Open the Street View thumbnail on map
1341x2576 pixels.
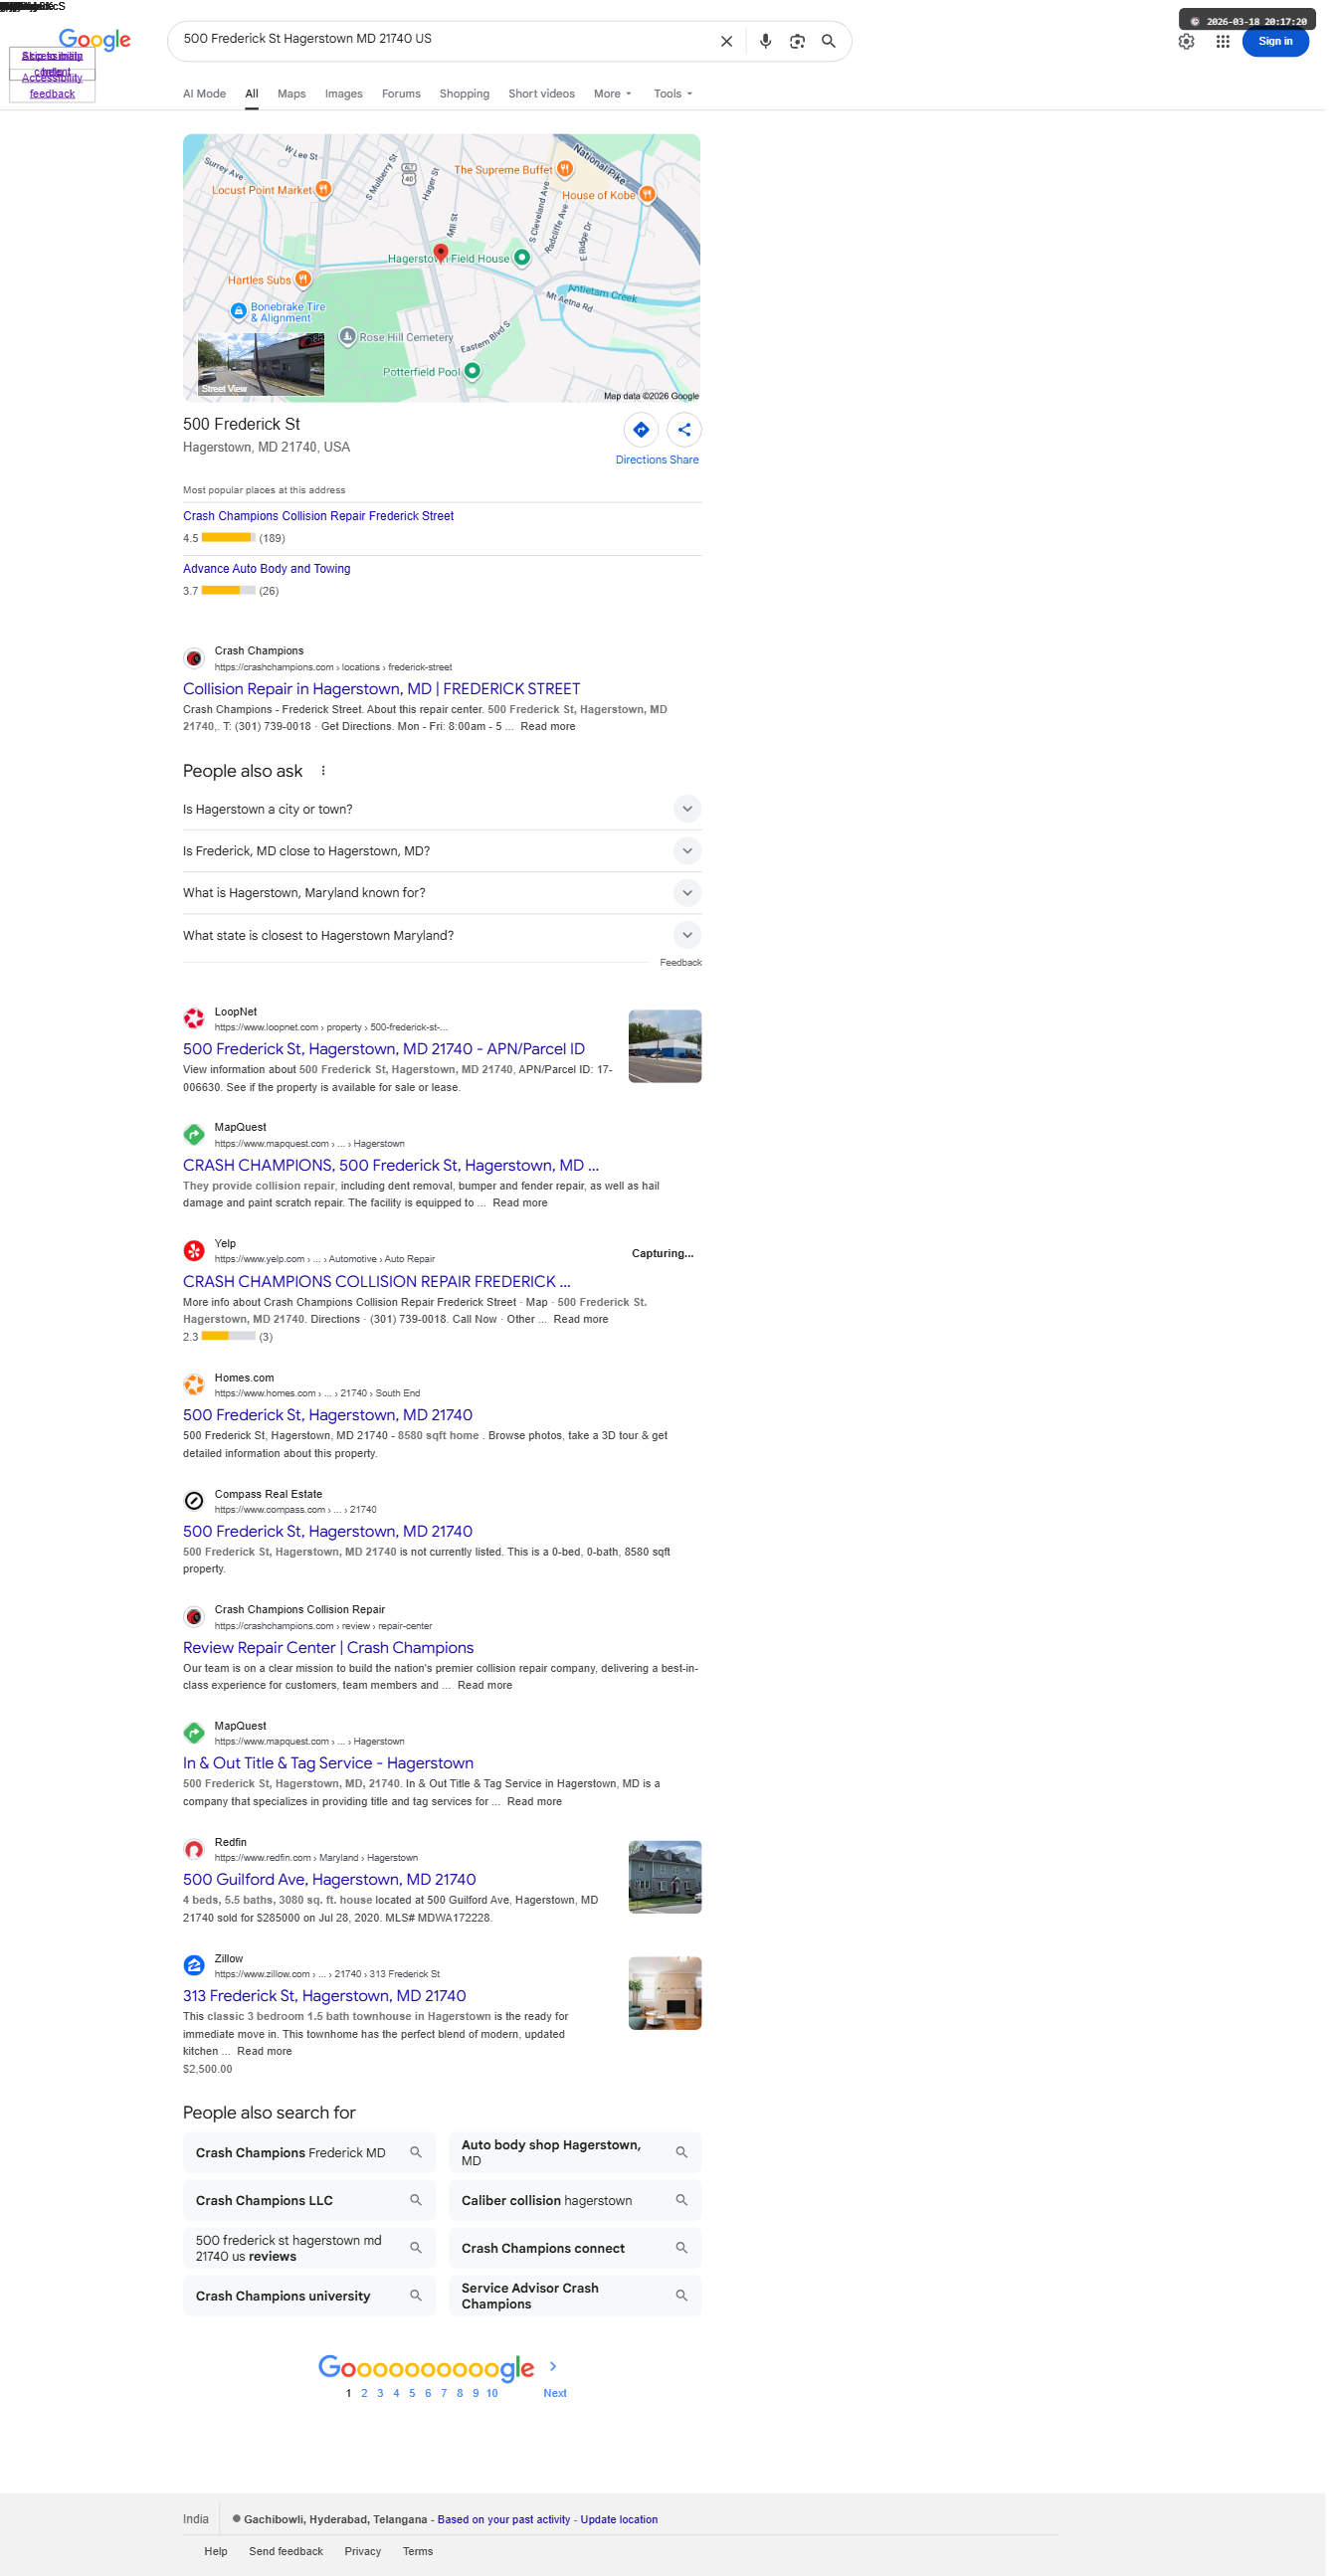click(x=264, y=368)
